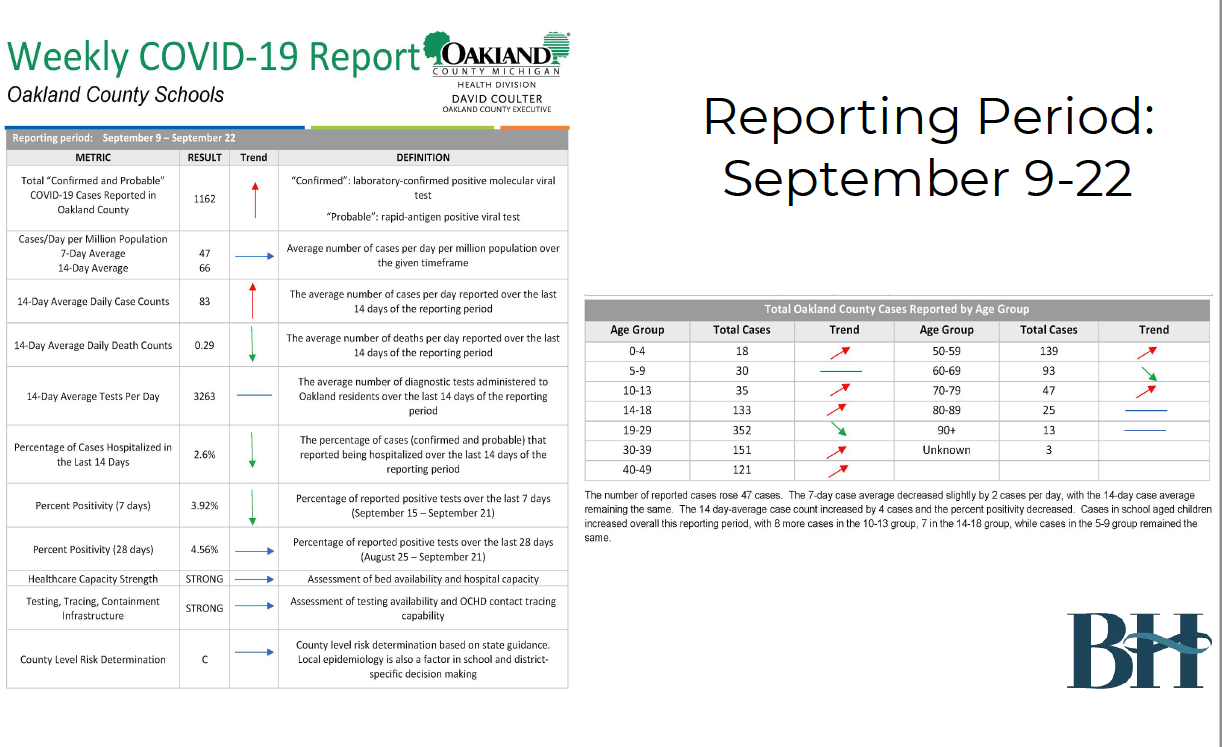
Task: Click the Reporting Period: September 9-22 heading
Action: click(x=927, y=148)
